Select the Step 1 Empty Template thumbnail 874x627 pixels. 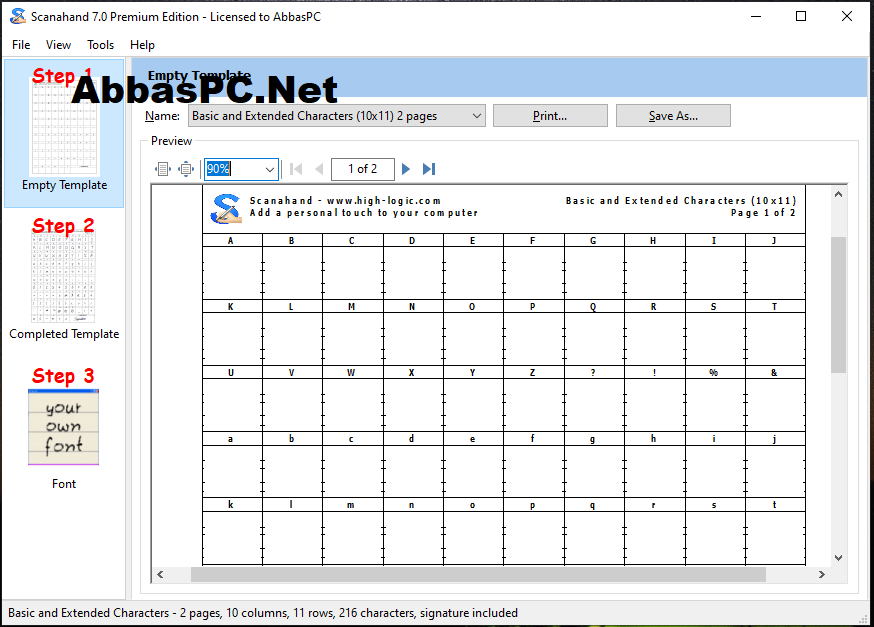pos(64,133)
